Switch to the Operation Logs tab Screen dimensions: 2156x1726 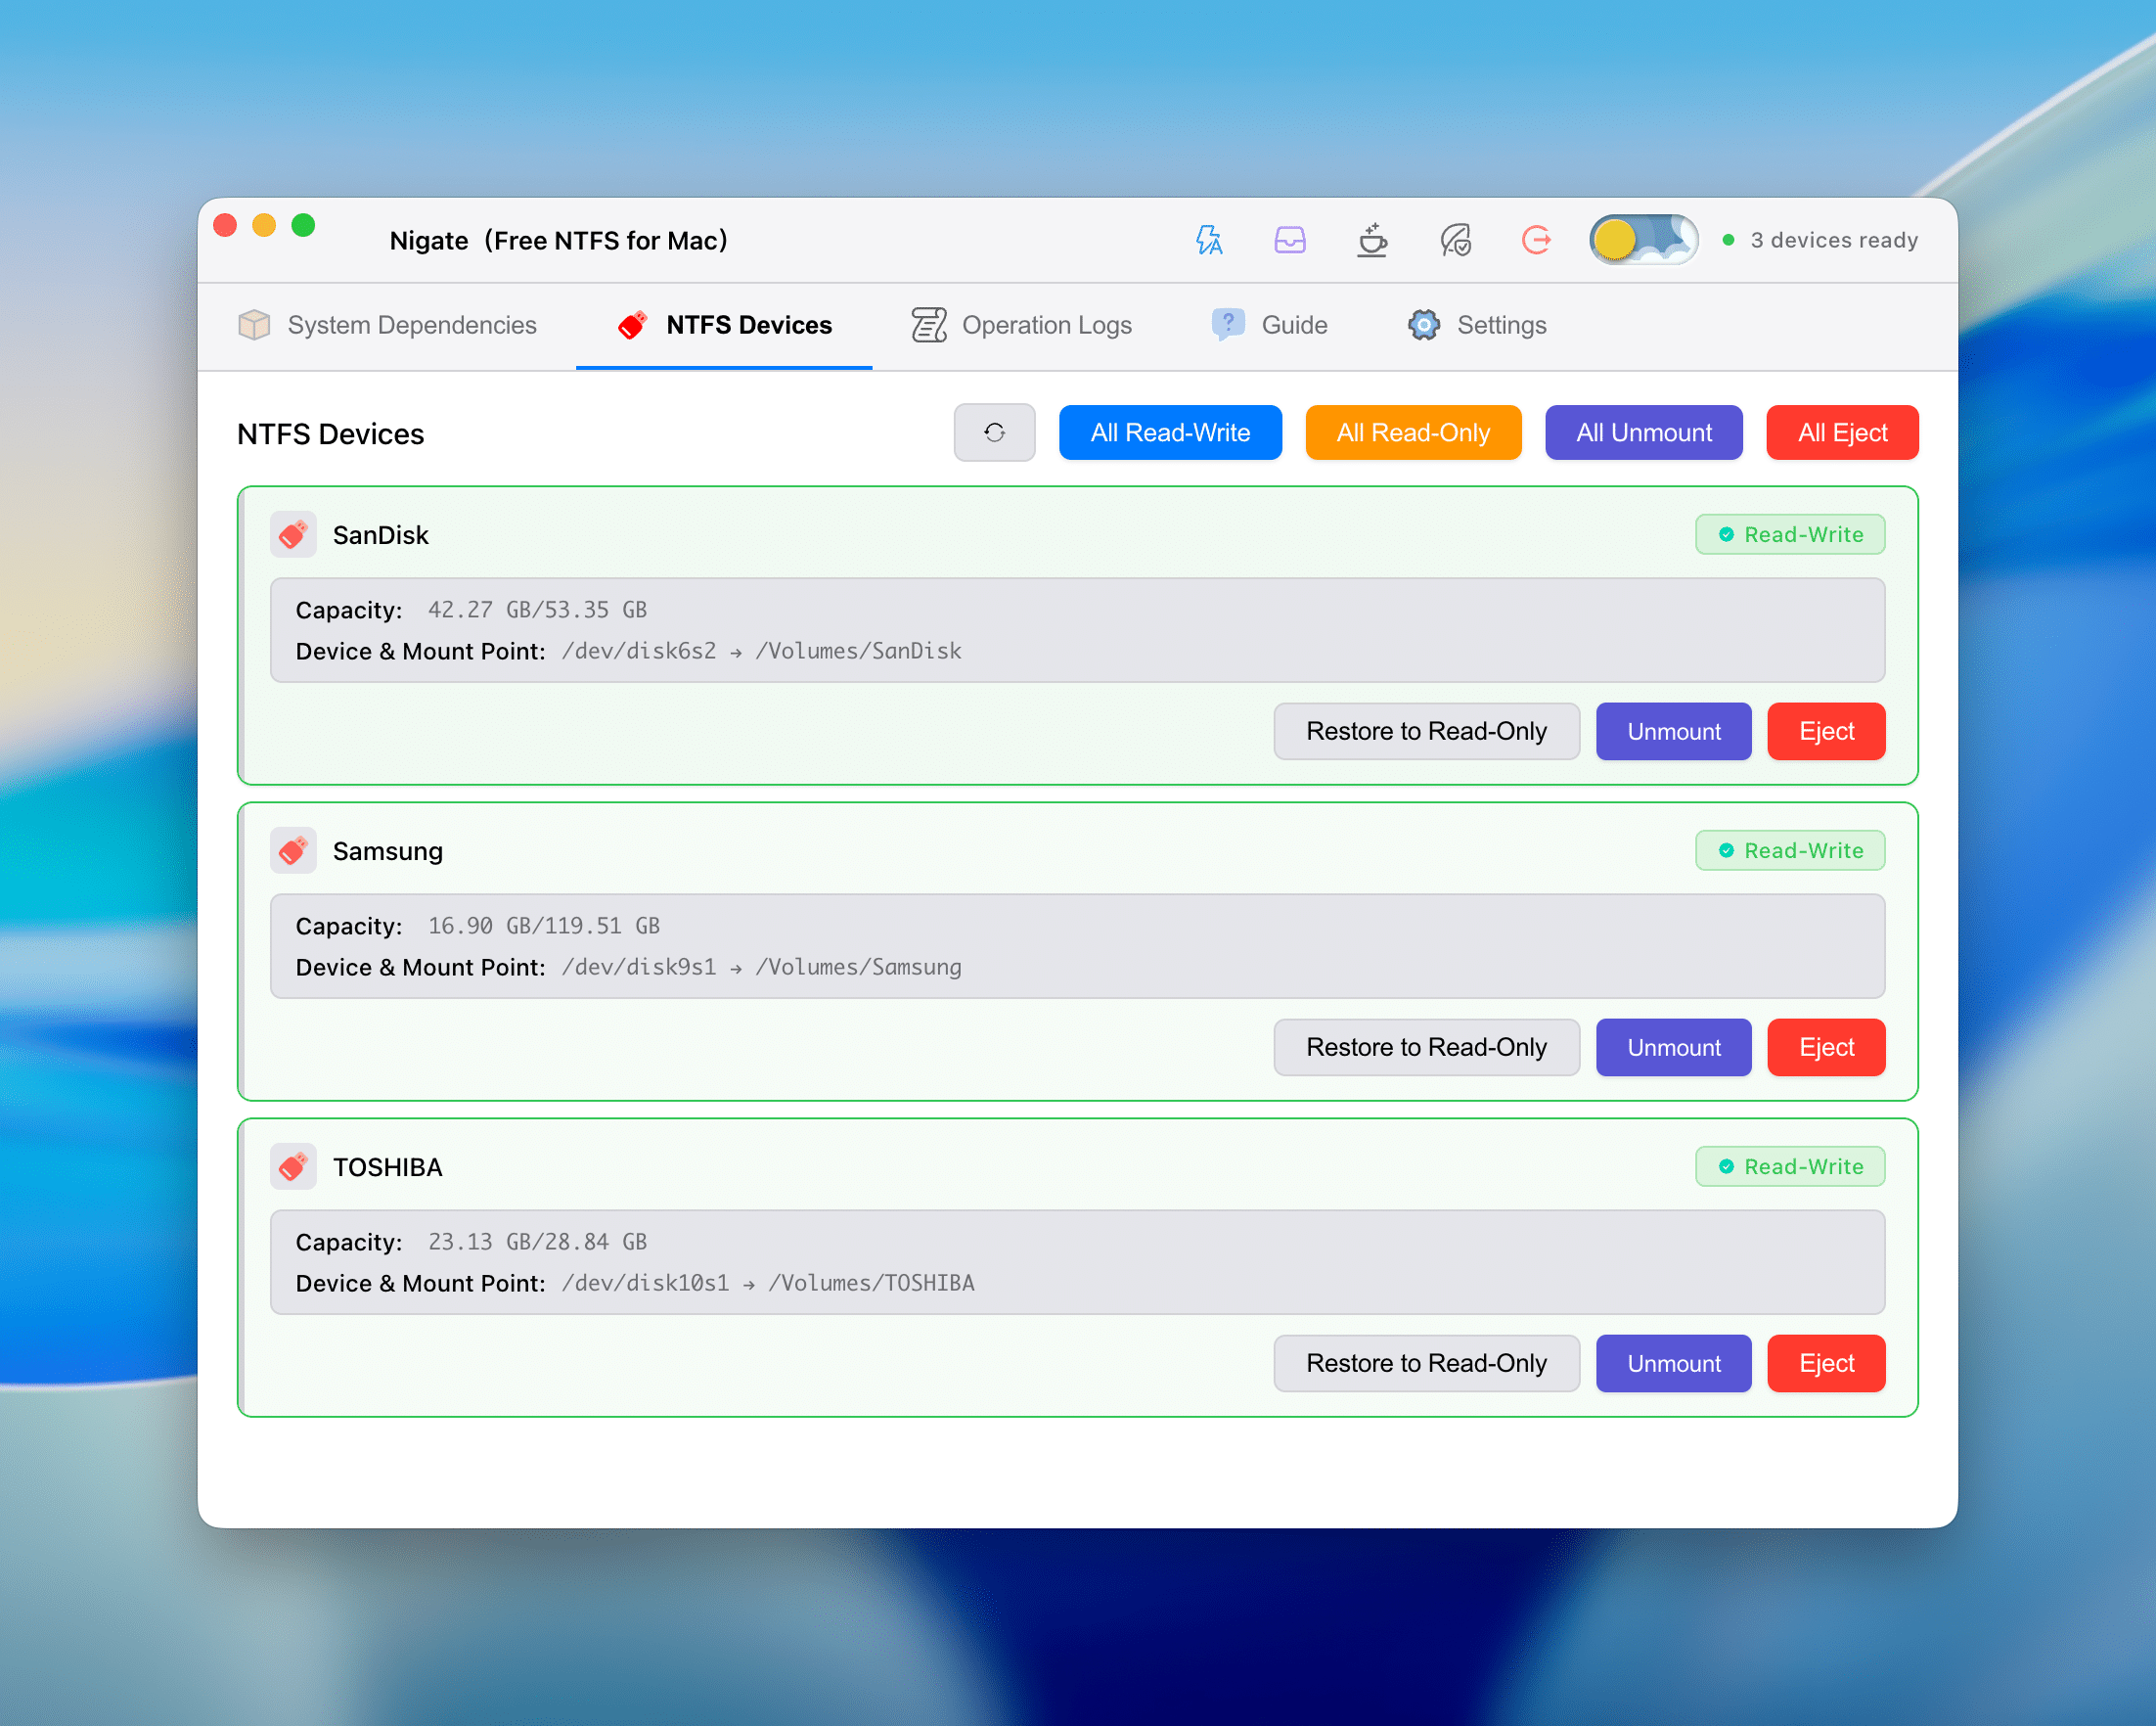1021,325
